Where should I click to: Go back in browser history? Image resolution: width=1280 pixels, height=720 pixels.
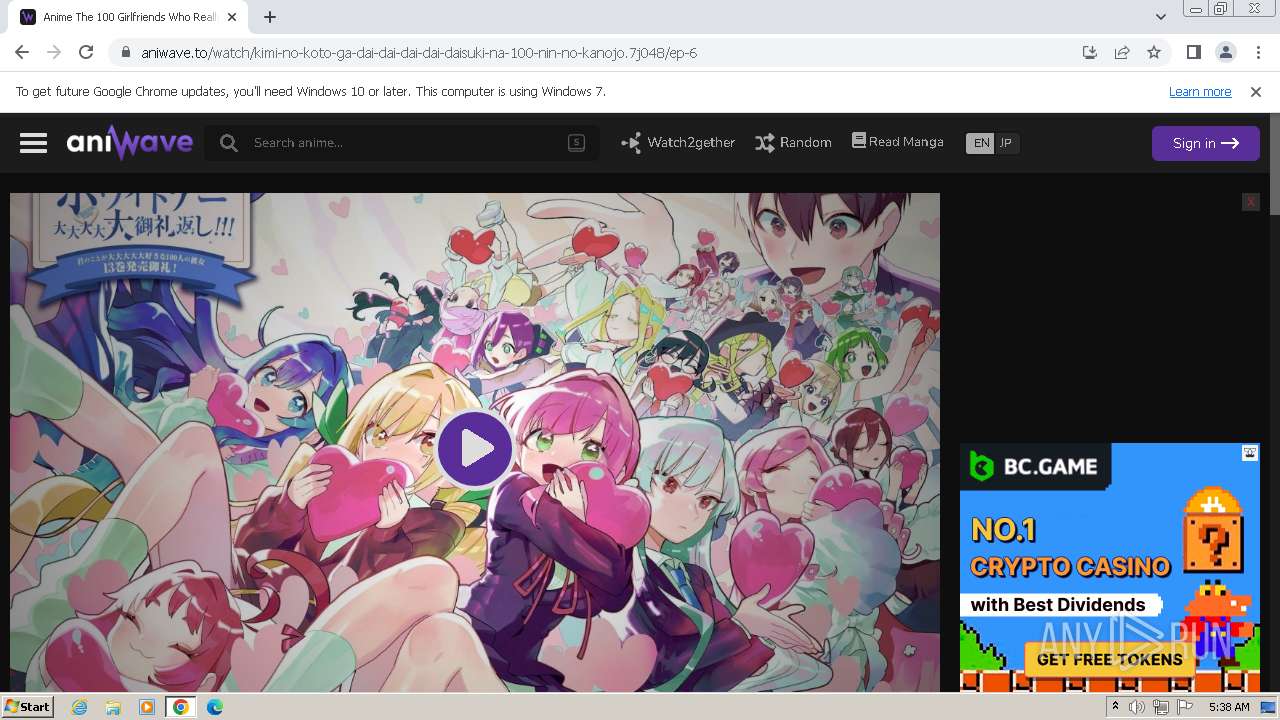(x=22, y=52)
